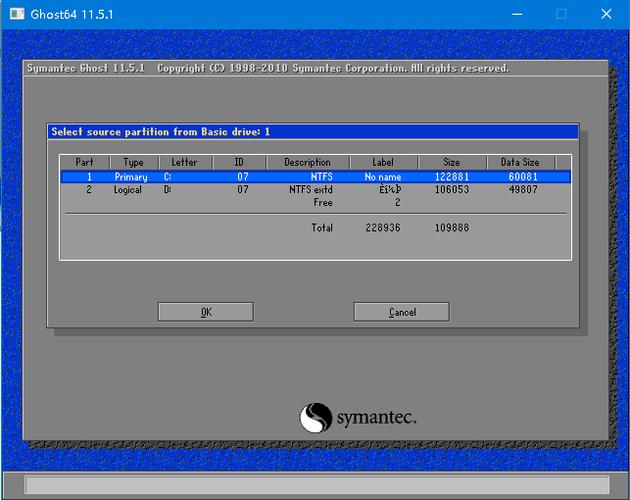Minimize the Ghost64 window
The image size is (630, 500).
[518, 14]
